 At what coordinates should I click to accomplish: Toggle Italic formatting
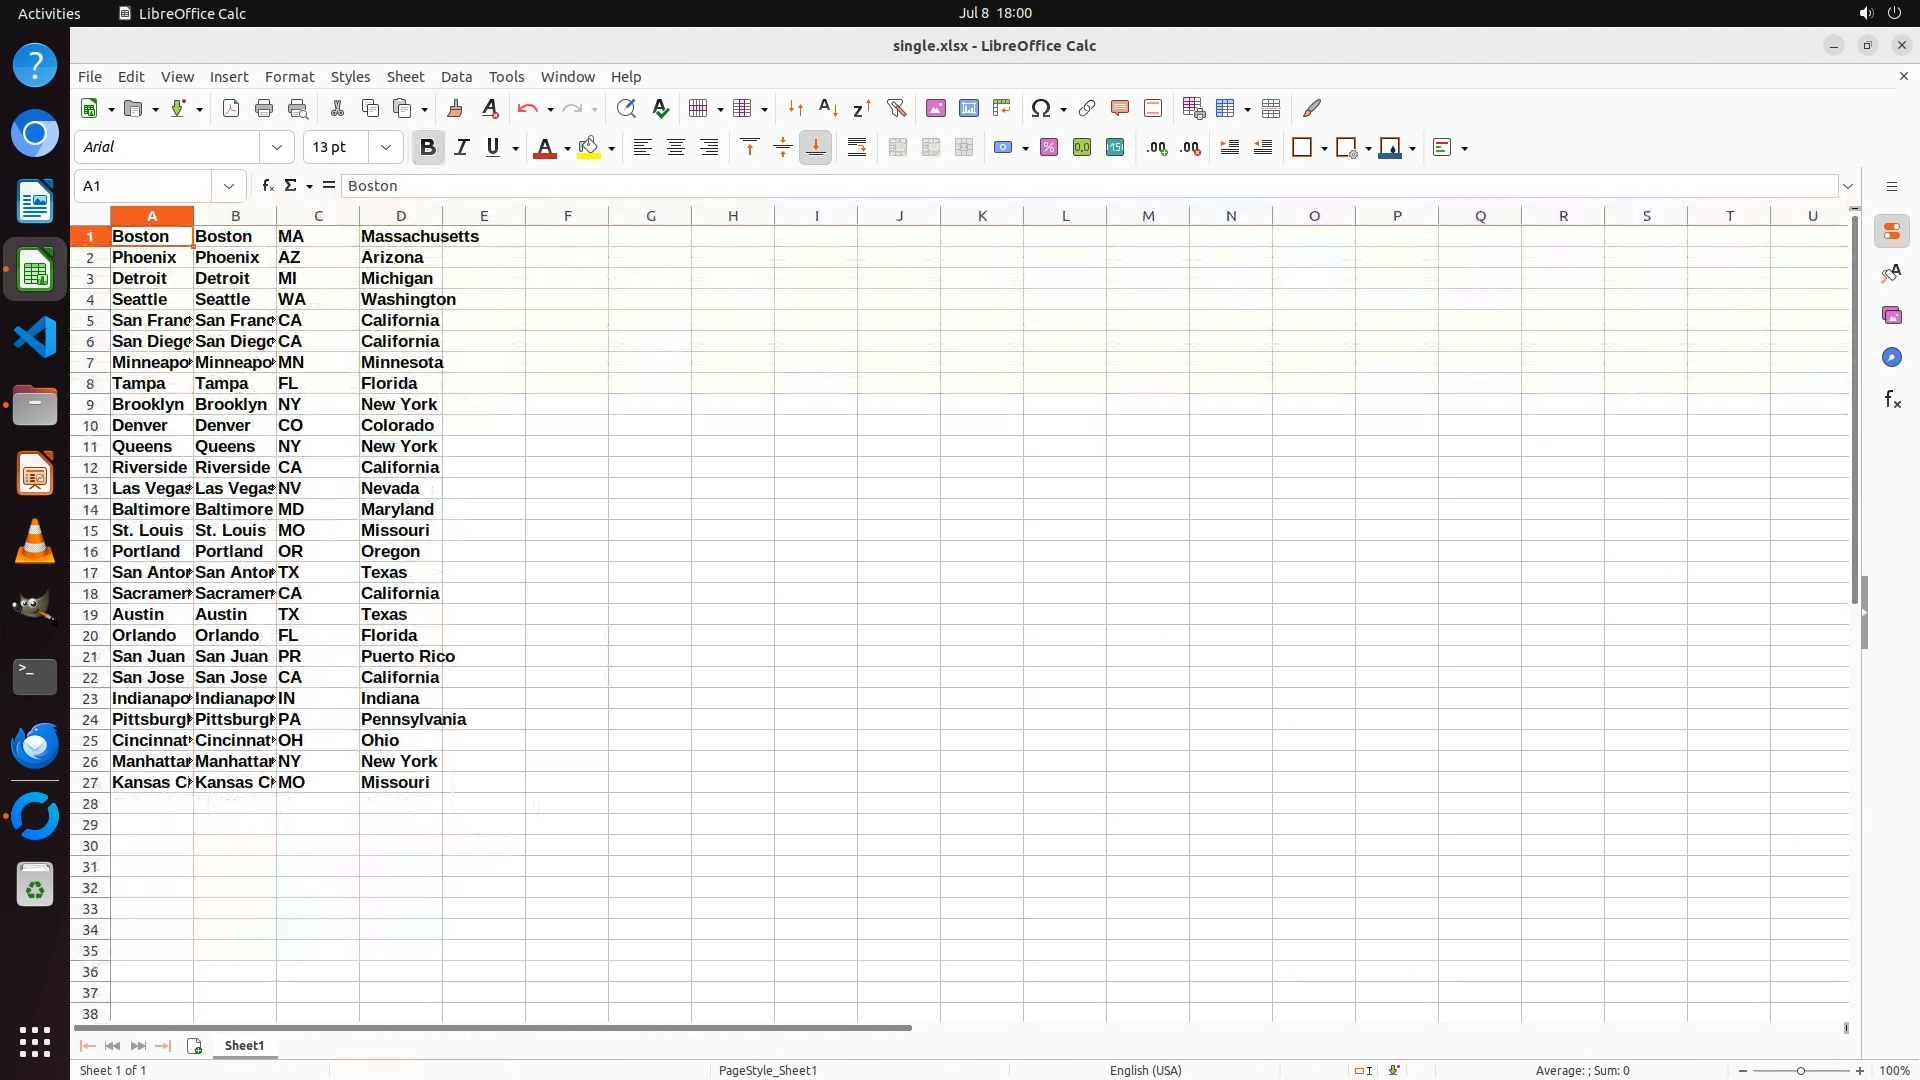point(461,148)
